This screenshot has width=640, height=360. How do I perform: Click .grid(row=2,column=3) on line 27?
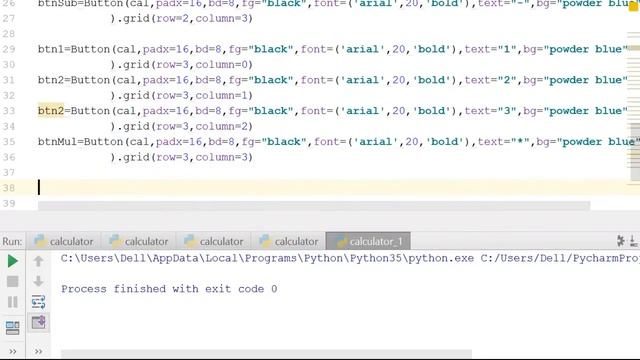tap(185, 18)
